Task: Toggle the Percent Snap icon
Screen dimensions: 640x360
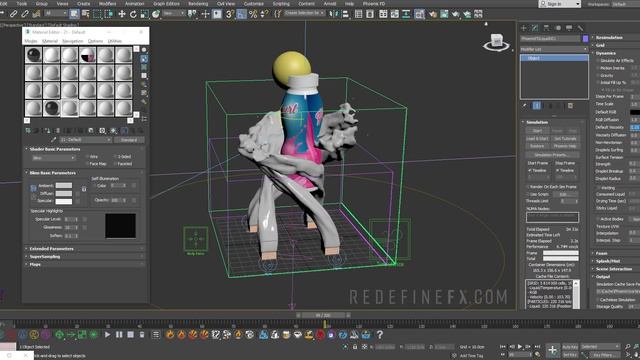Action: point(253,14)
